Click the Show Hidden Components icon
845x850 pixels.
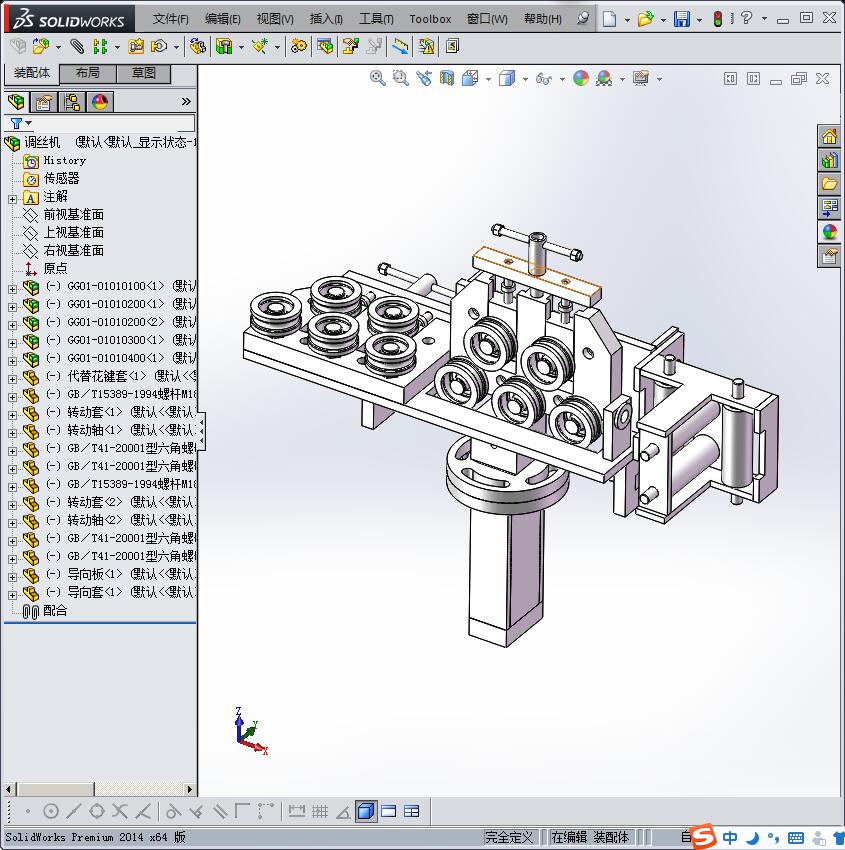click(x=197, y=47)
